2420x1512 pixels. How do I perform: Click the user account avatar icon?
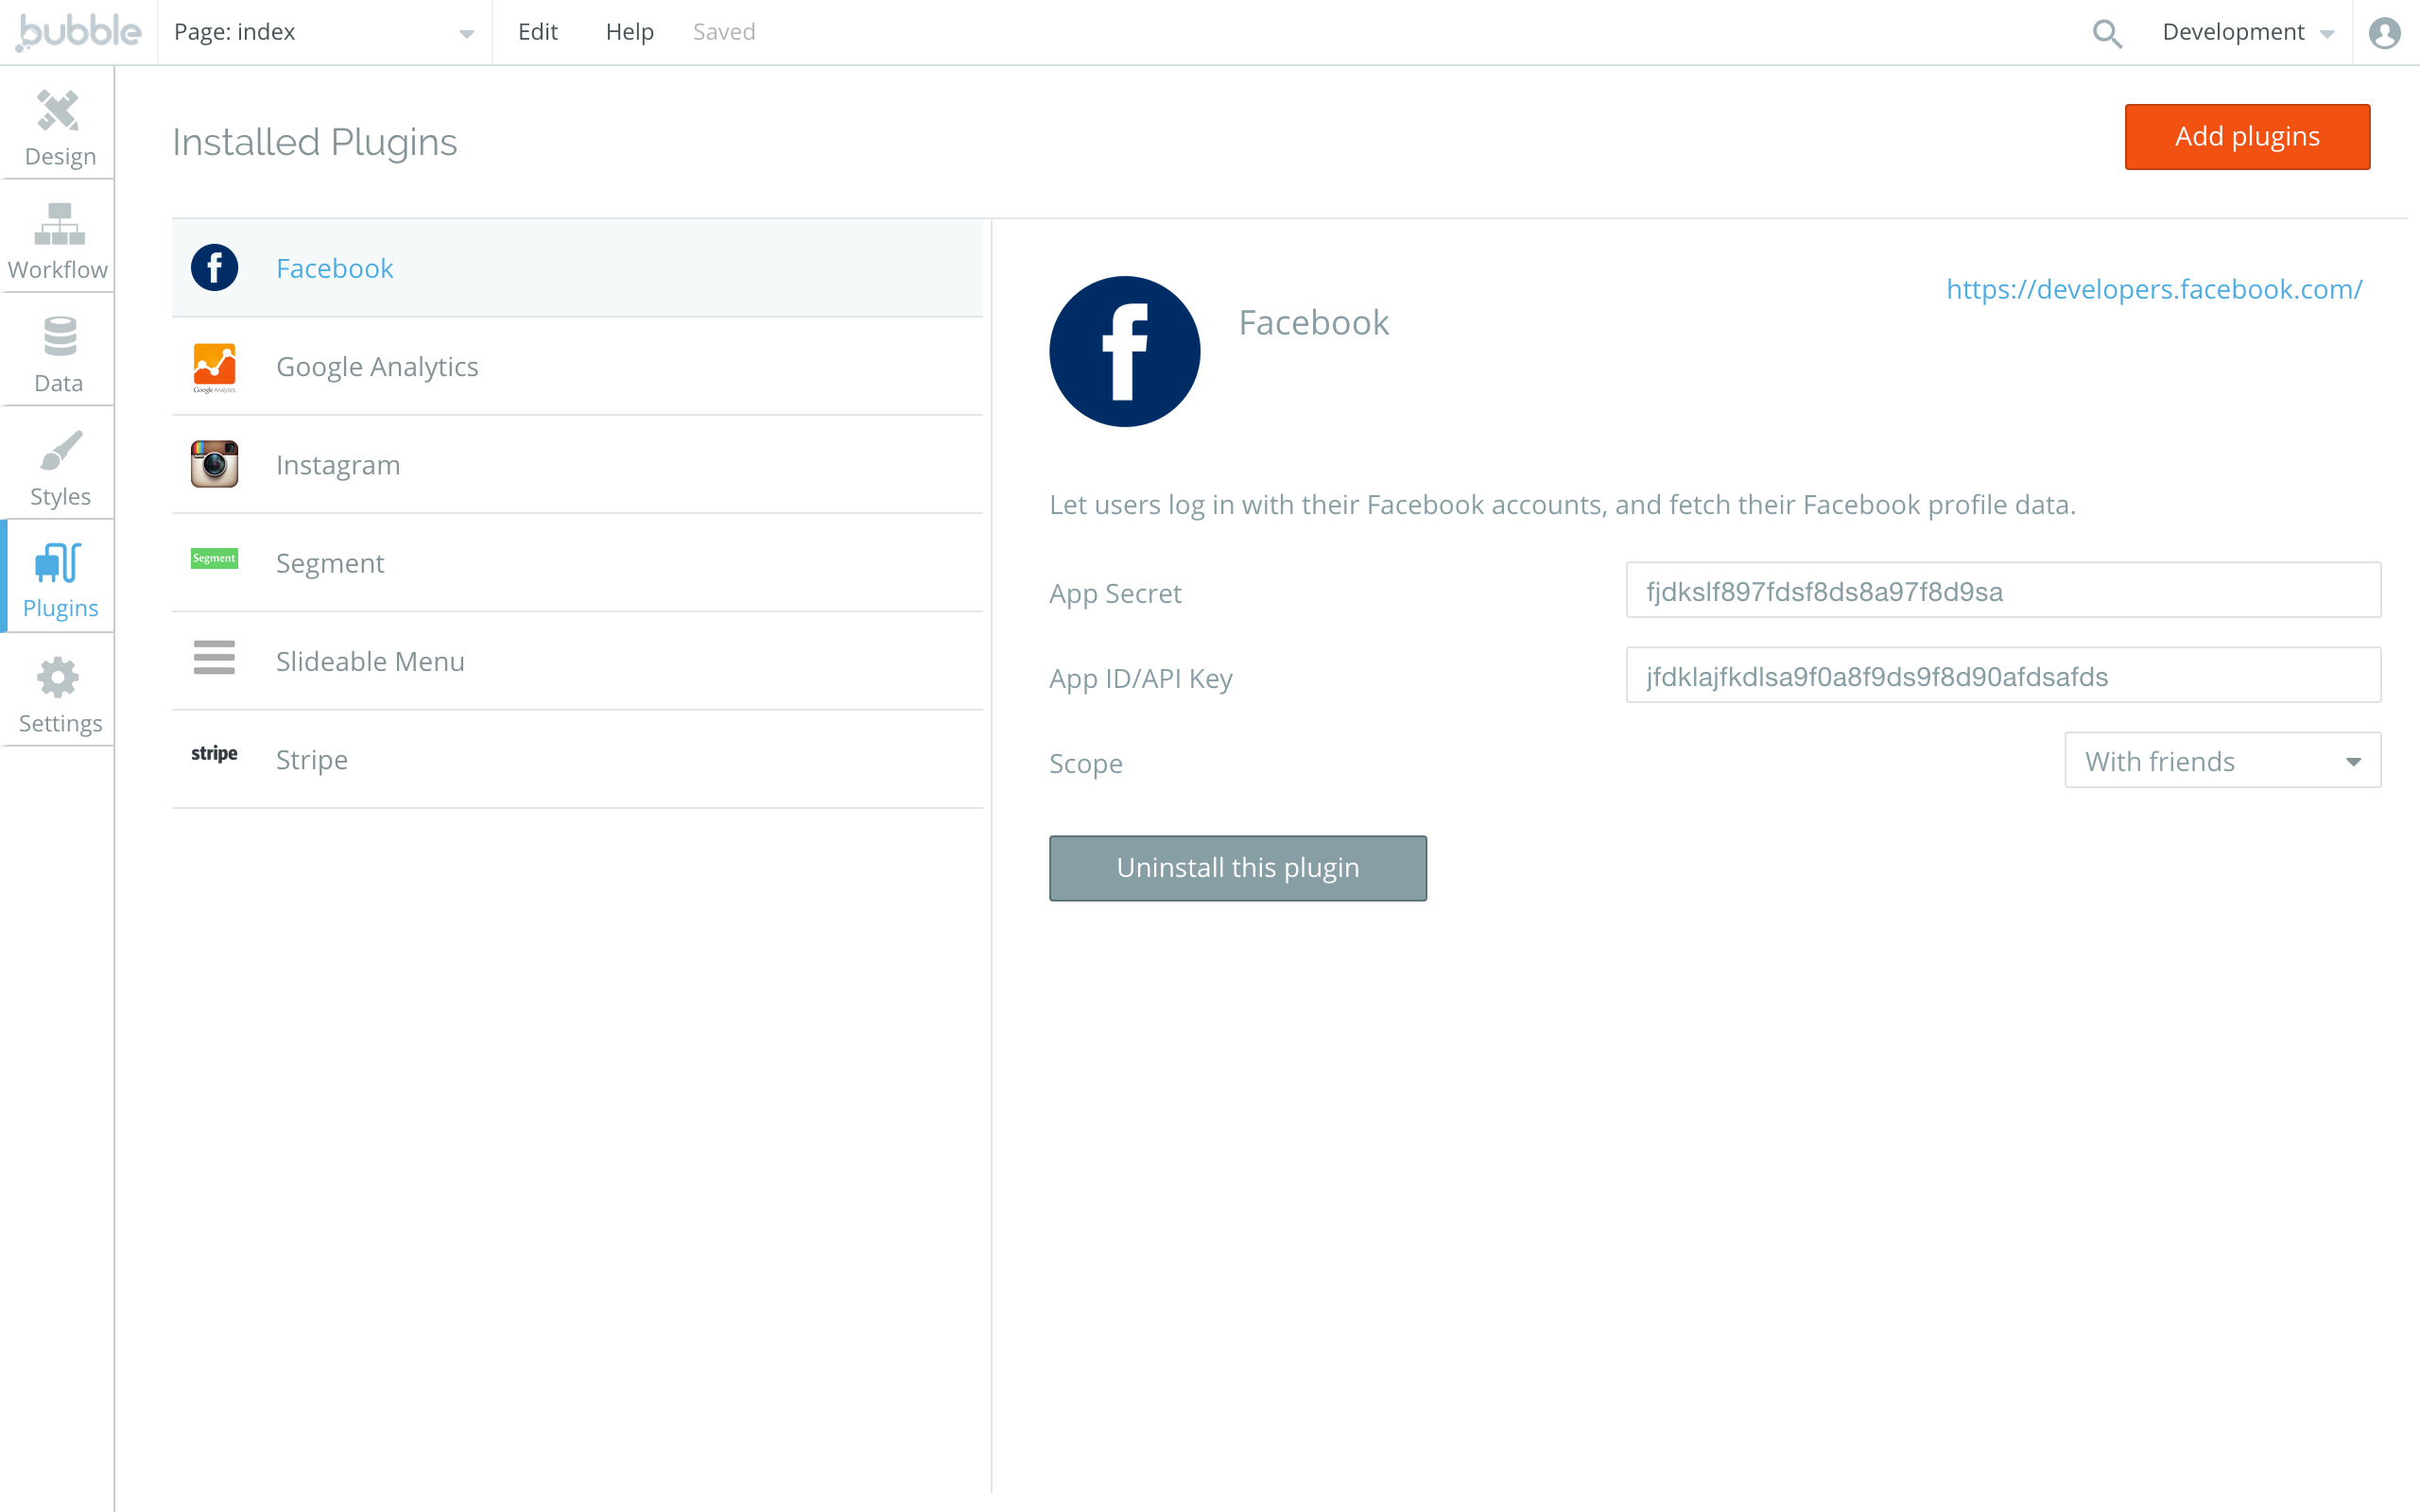click(x=2384, y=33)
